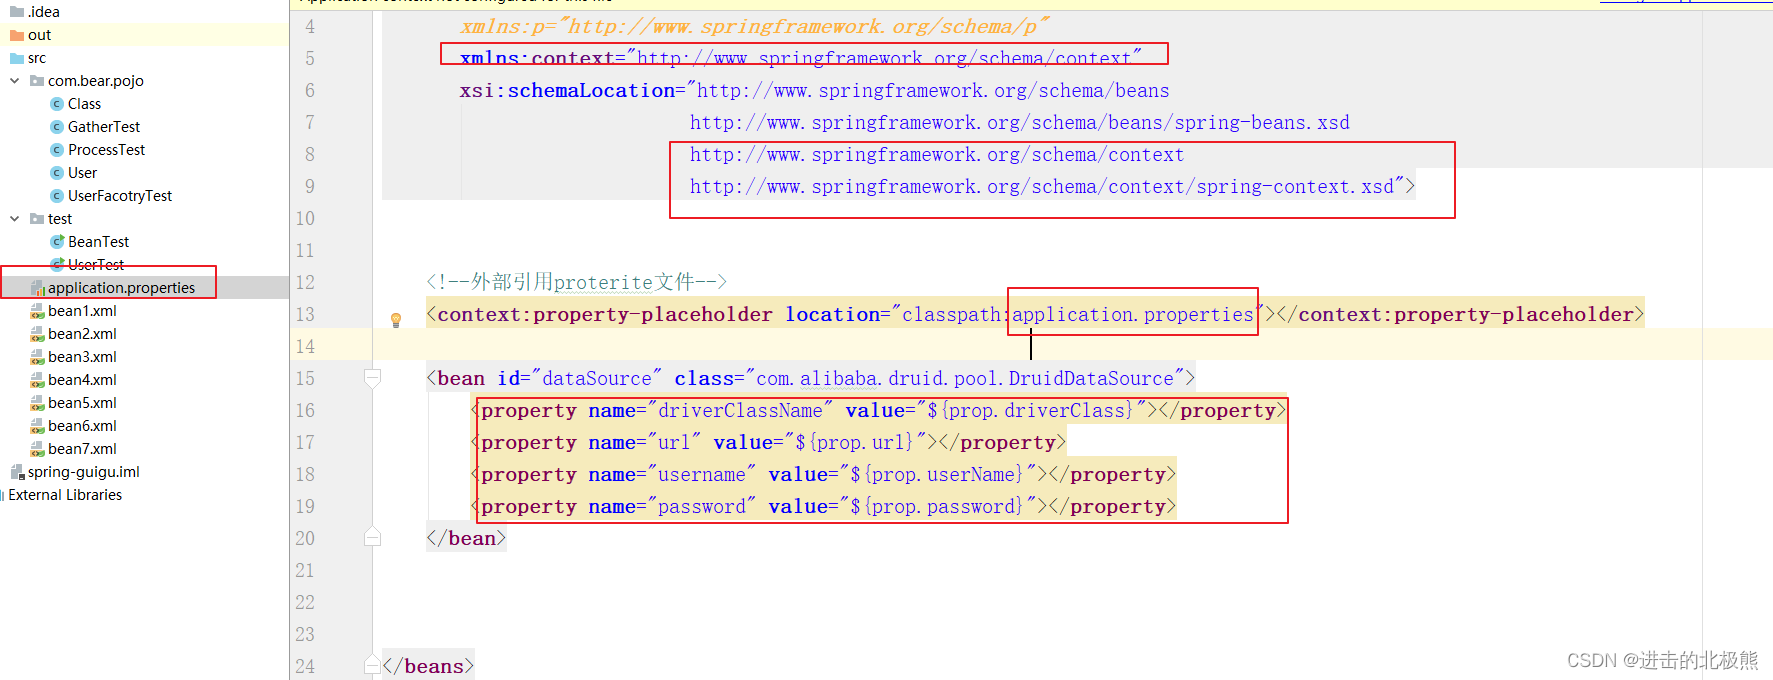Click the com.bear.pojo package icon
The height and width of the screenshot is (680, 1773).
point(37,81)
